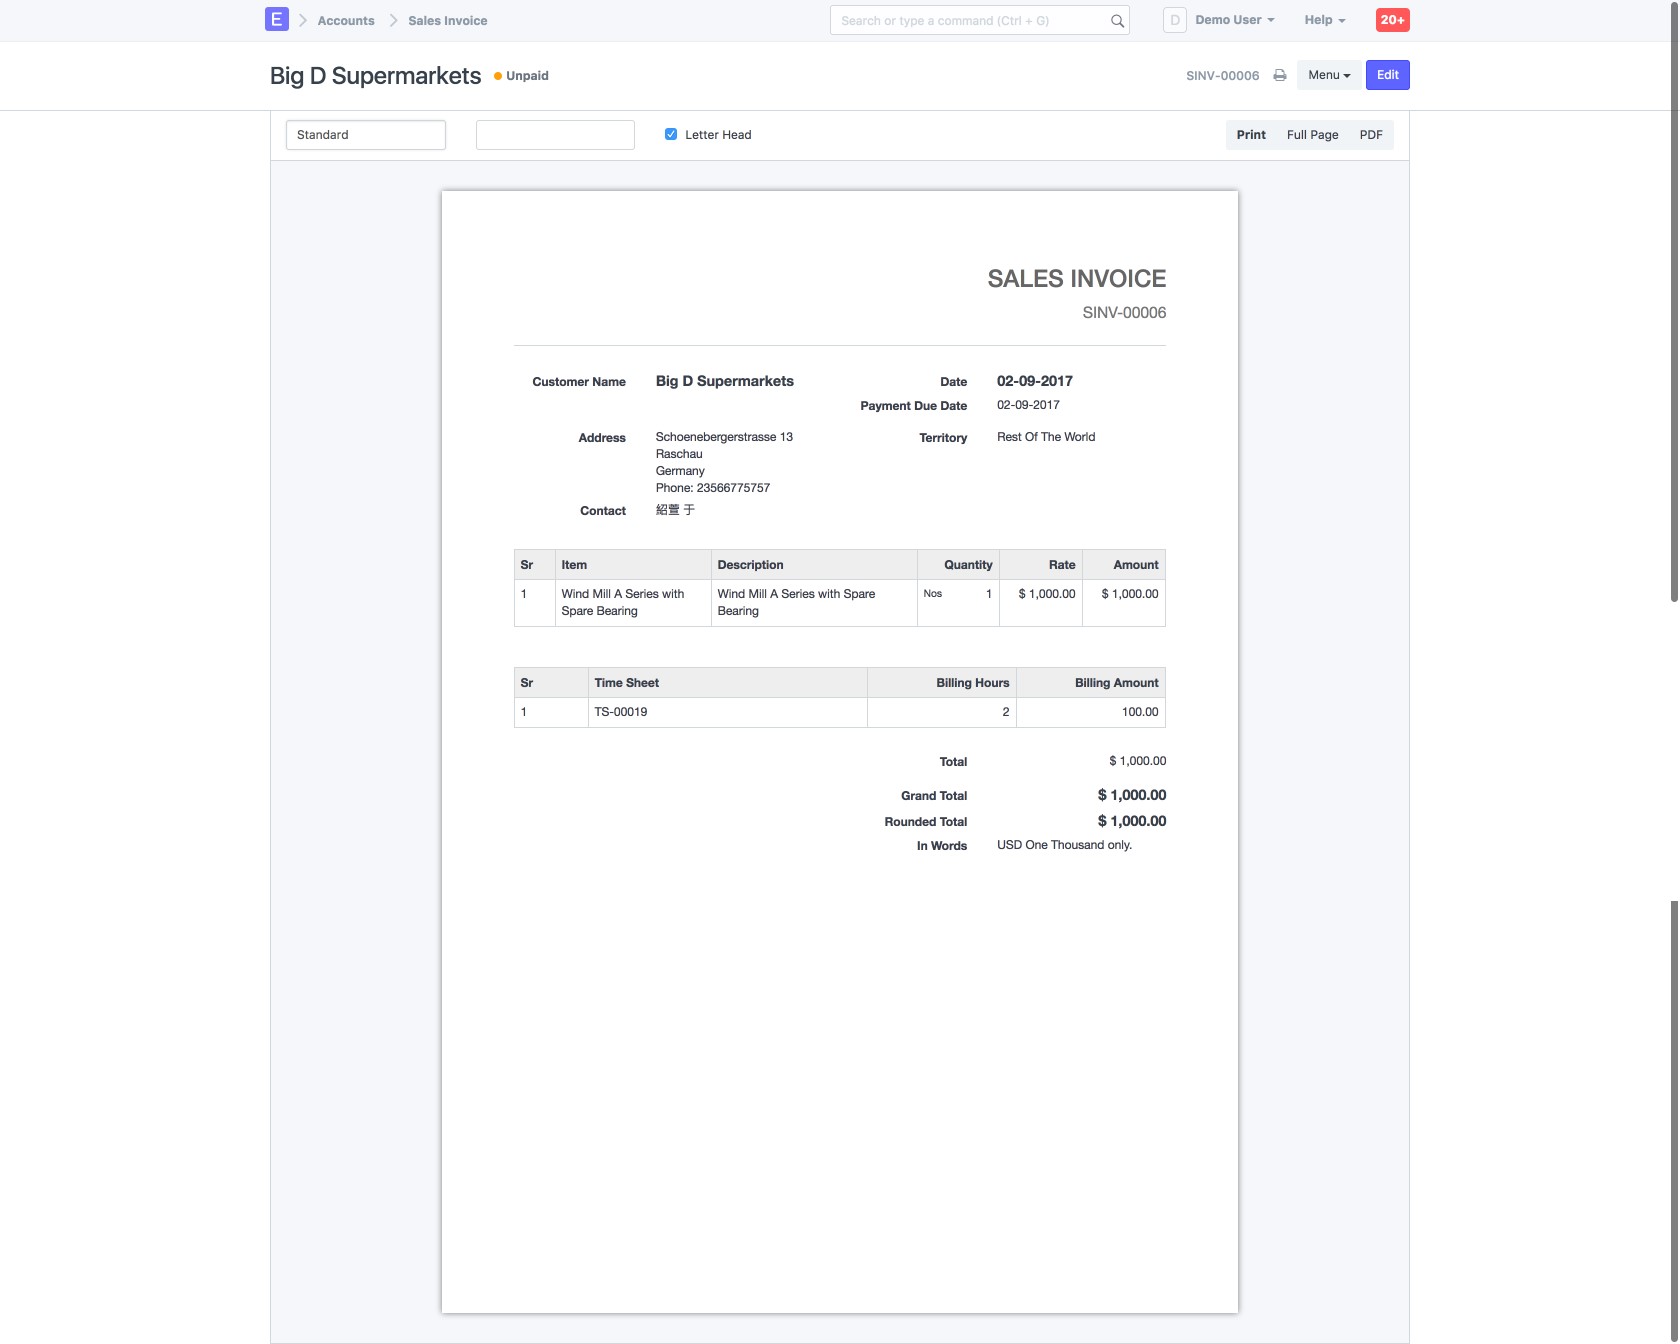This screenshot has width=1680, height=1344.
Task: Open the Menu dropdown button
Action: tap(1329, 75)
